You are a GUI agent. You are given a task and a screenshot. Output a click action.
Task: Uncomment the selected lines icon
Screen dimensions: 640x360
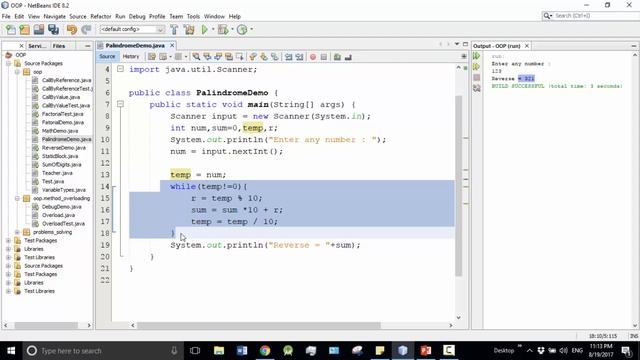click(x=348, y=57)
